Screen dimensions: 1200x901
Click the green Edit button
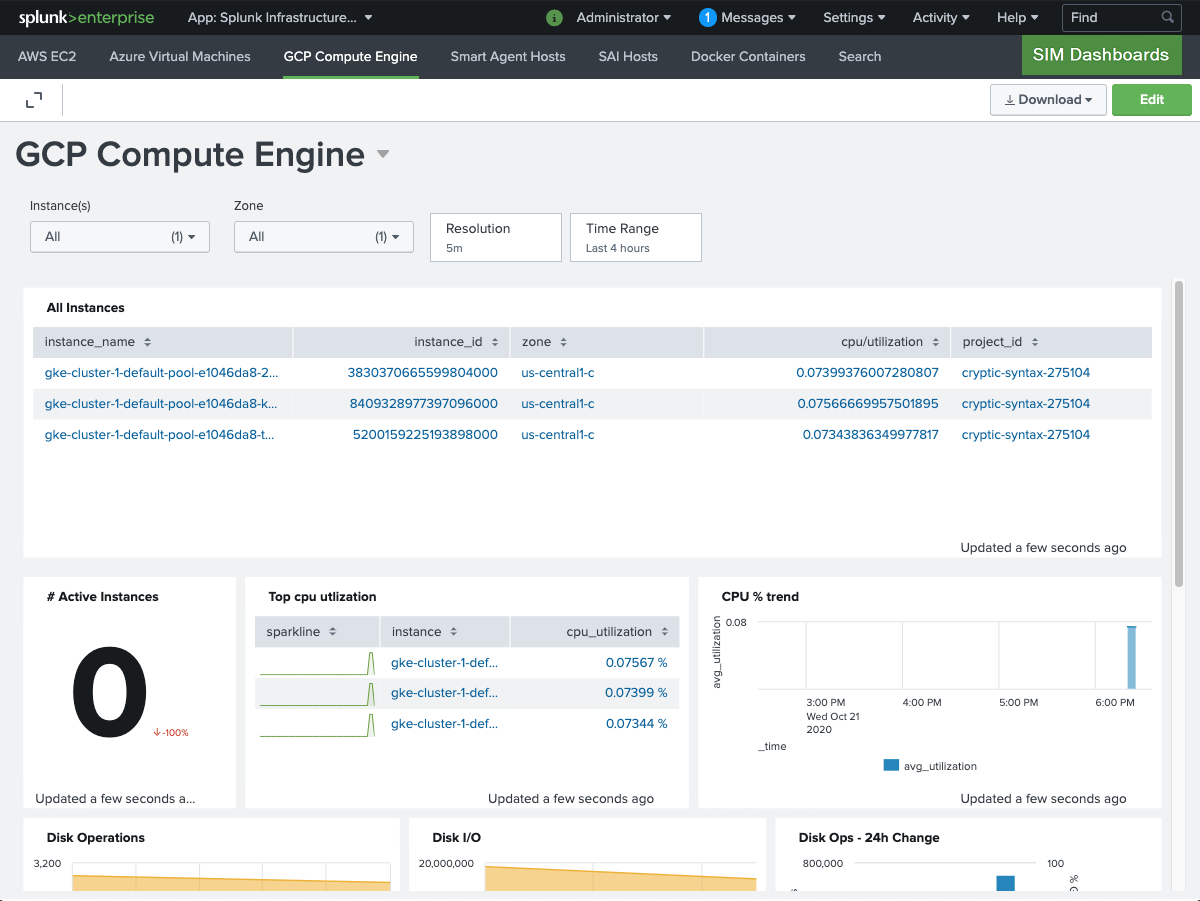click(x=1152, y=100)
